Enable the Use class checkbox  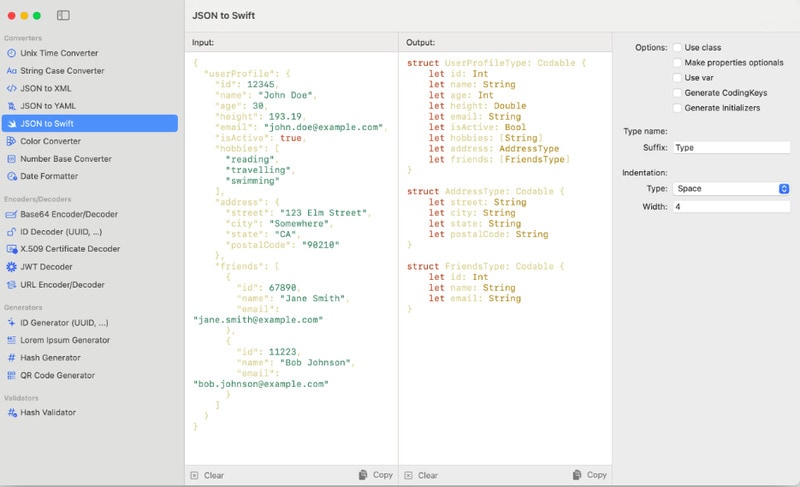[678, 47]
